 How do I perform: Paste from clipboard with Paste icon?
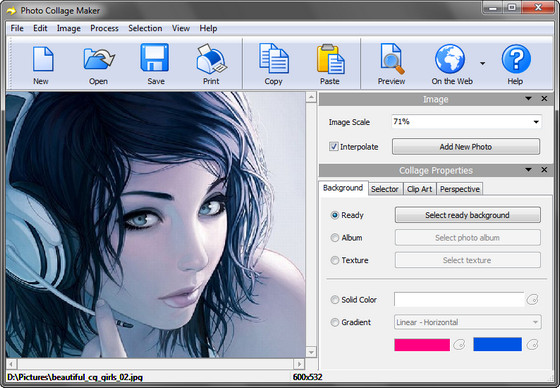tap(330, 59)
